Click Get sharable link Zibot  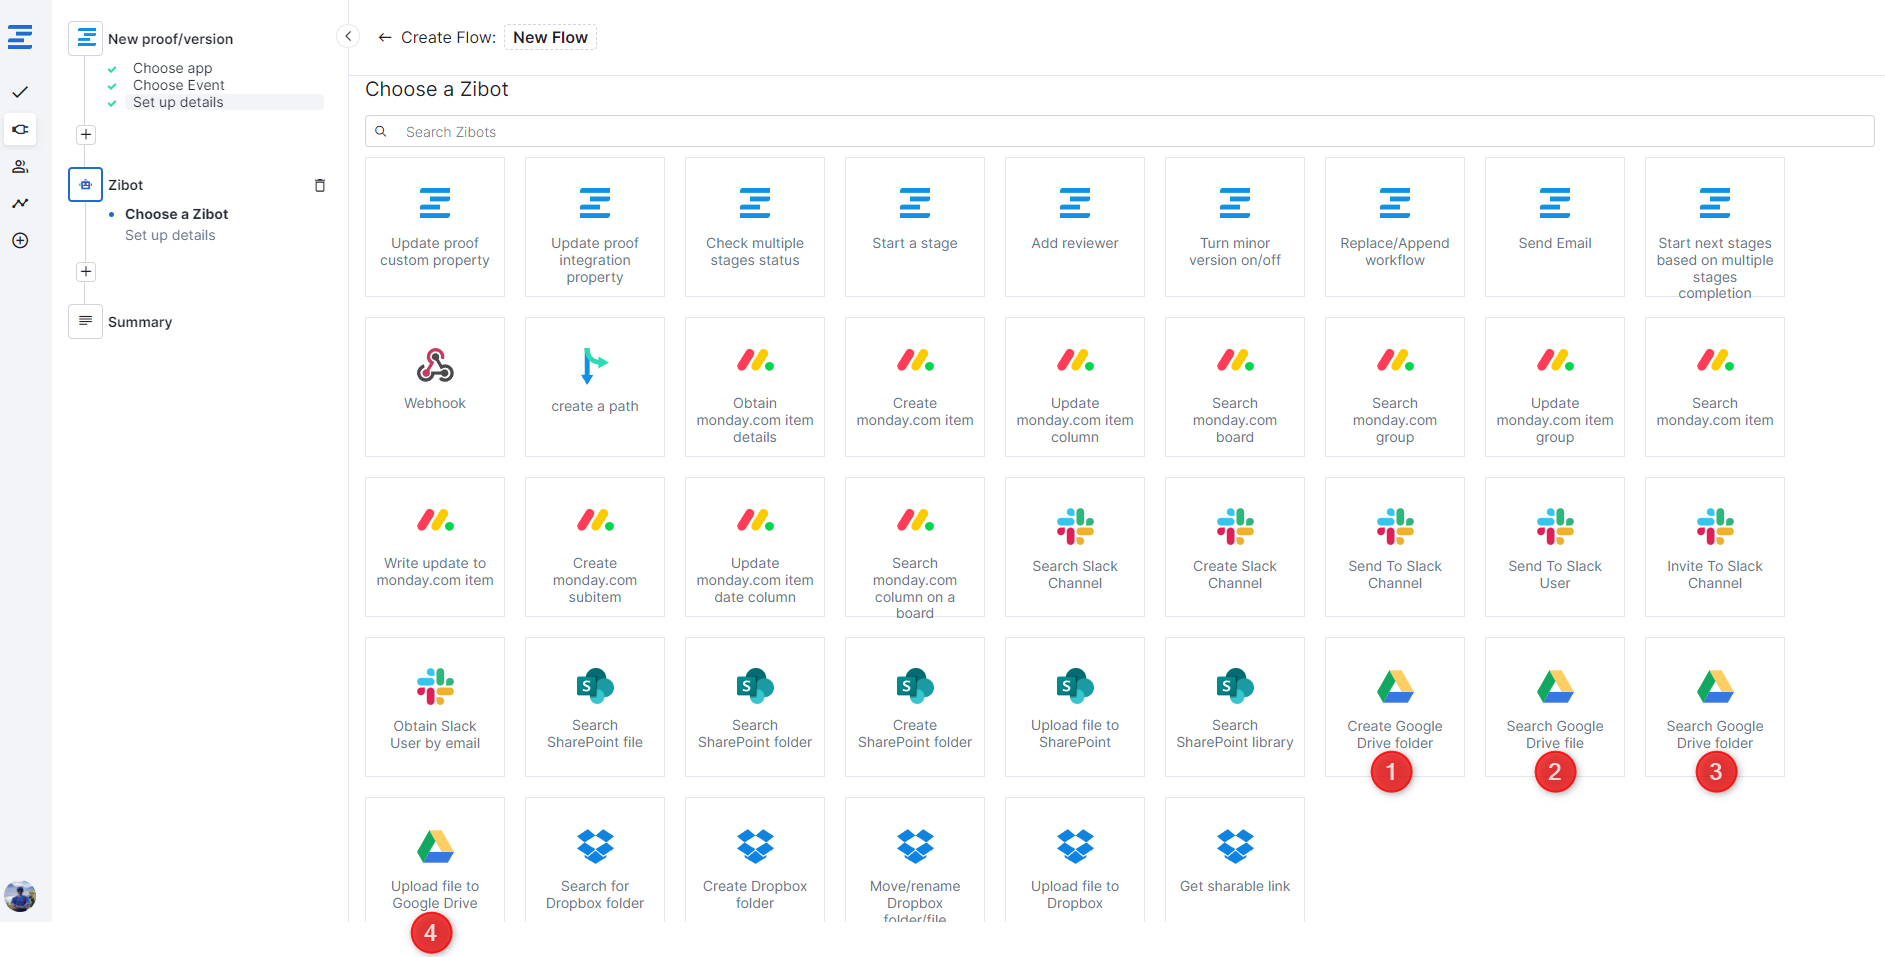click(x=1234, y=866)
